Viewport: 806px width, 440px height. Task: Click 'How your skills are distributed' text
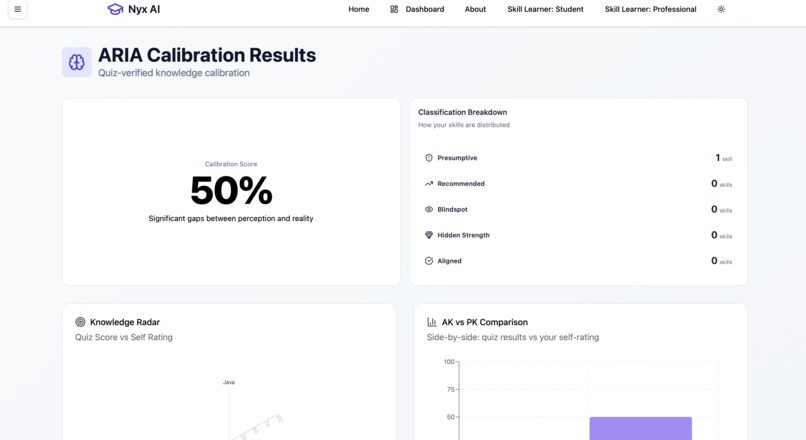click(464, 125)
